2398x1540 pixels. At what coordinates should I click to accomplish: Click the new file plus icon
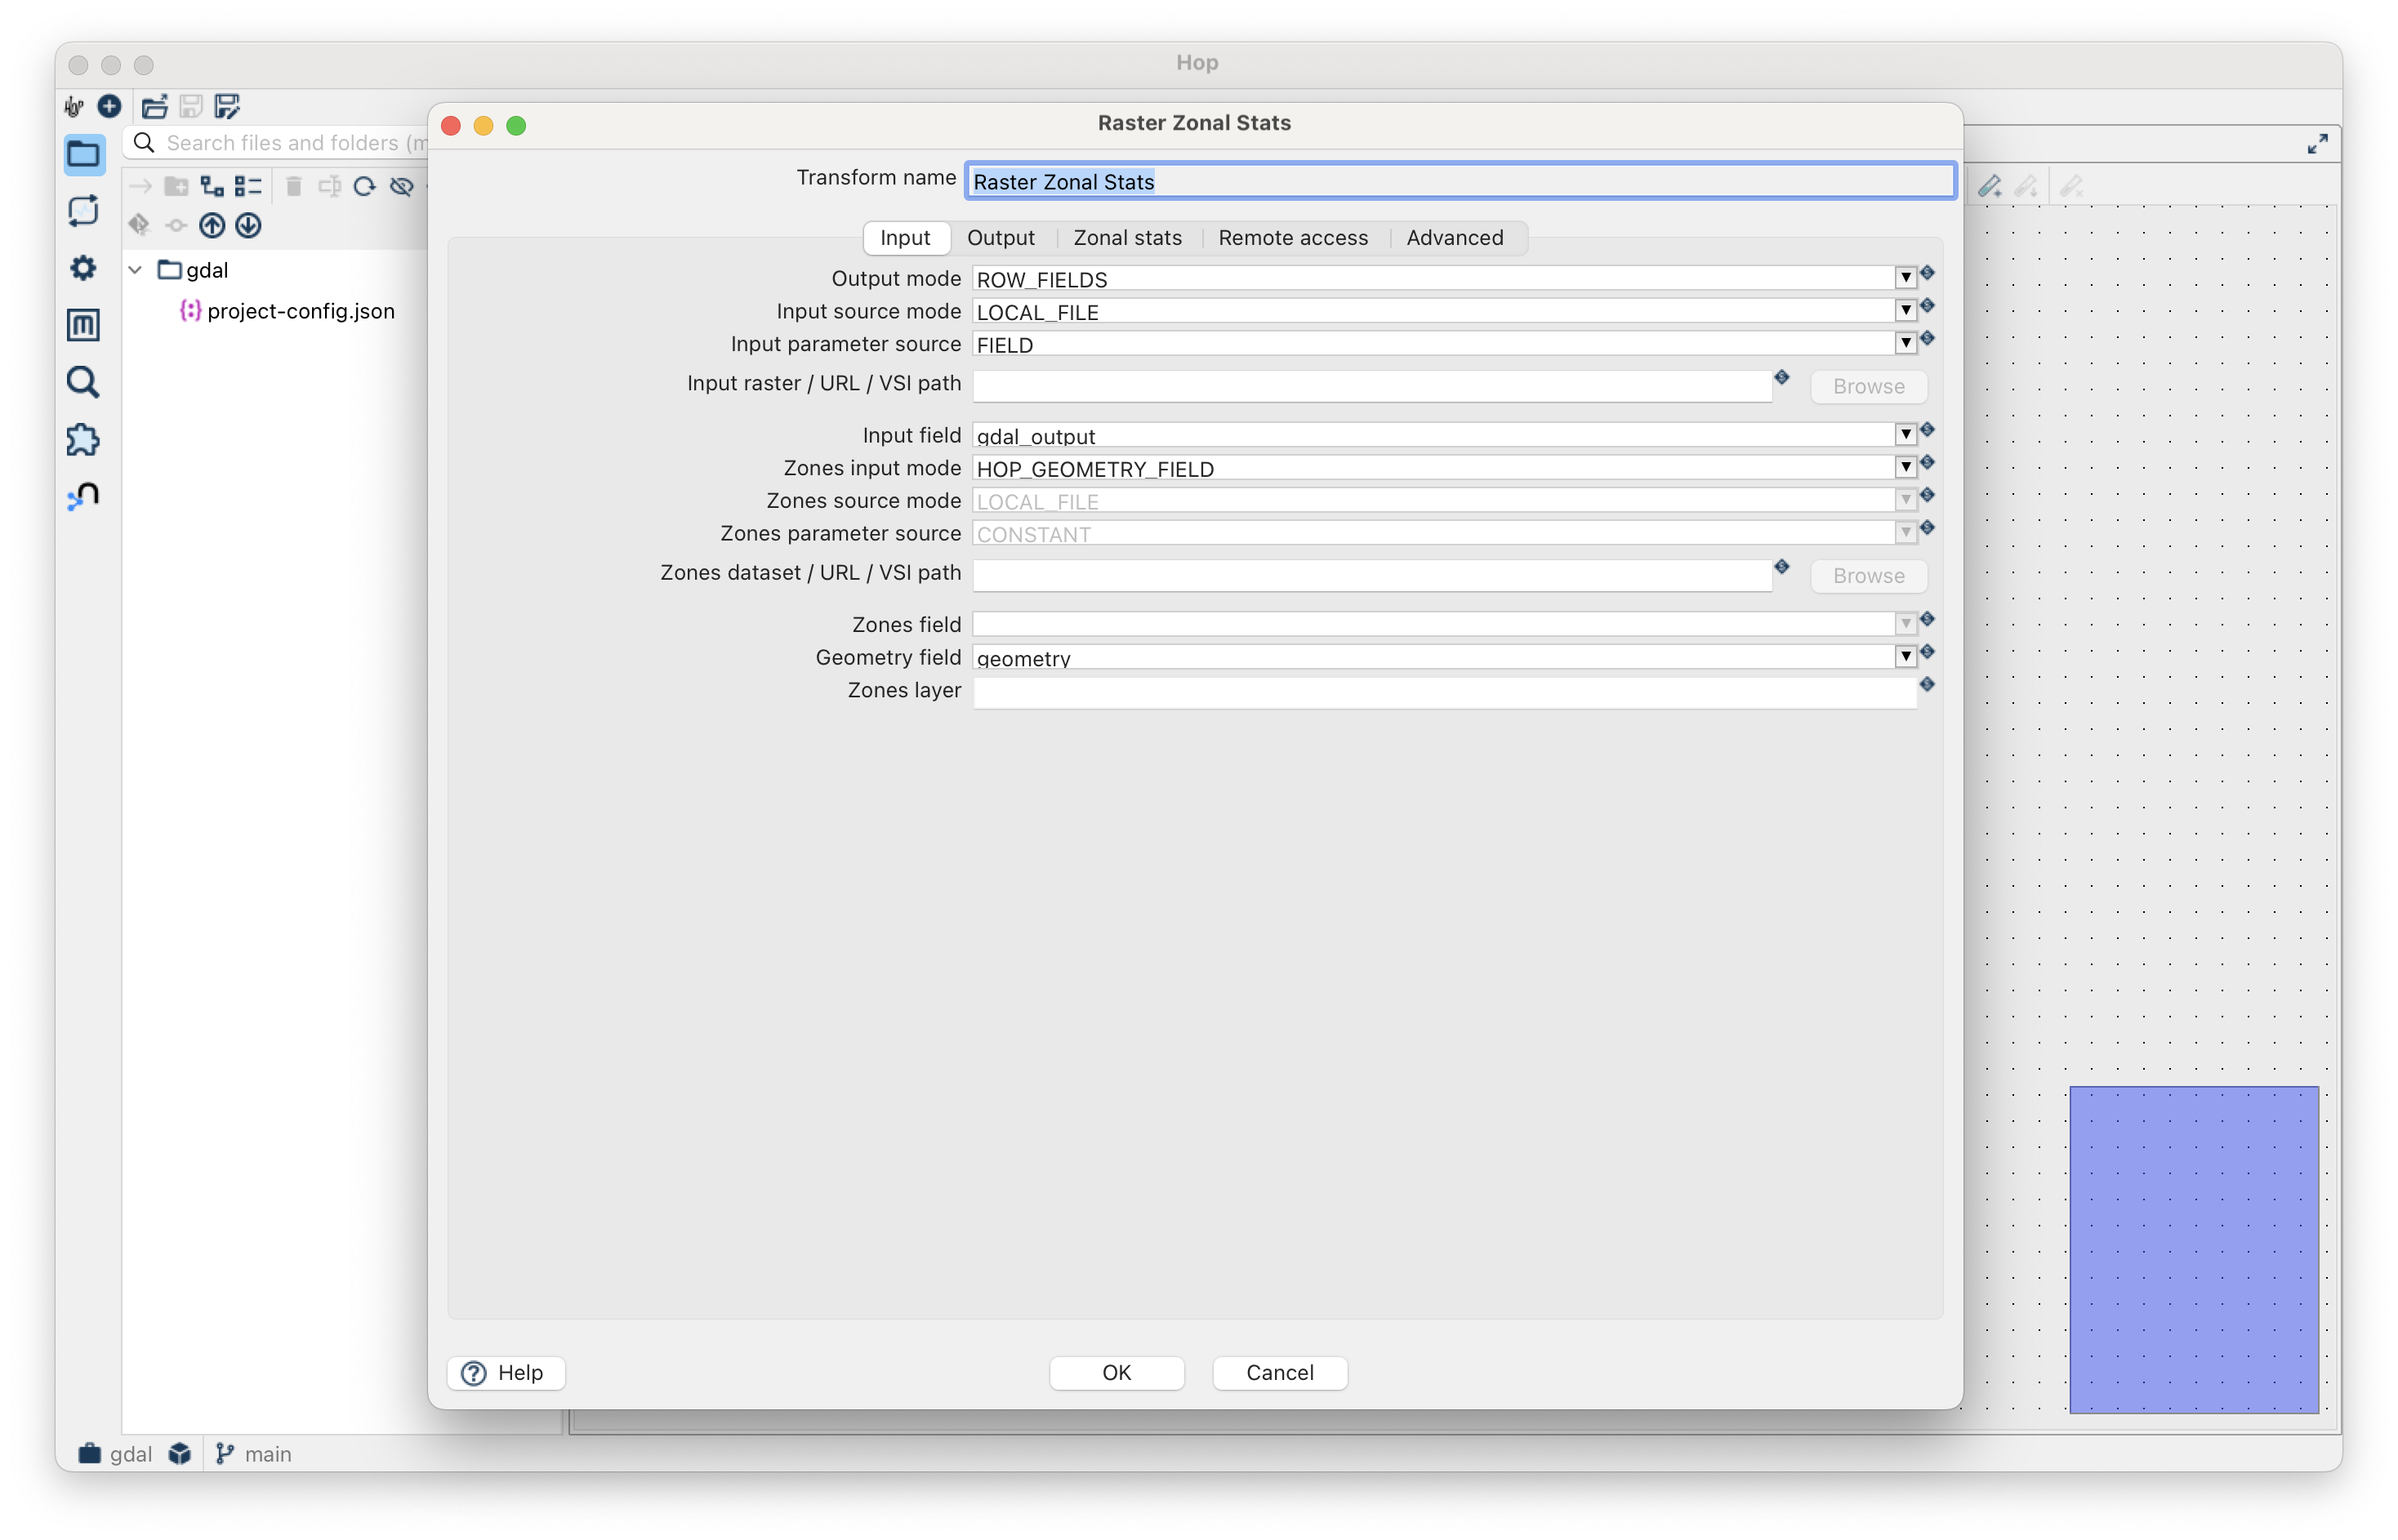click(x=109, y=106)
